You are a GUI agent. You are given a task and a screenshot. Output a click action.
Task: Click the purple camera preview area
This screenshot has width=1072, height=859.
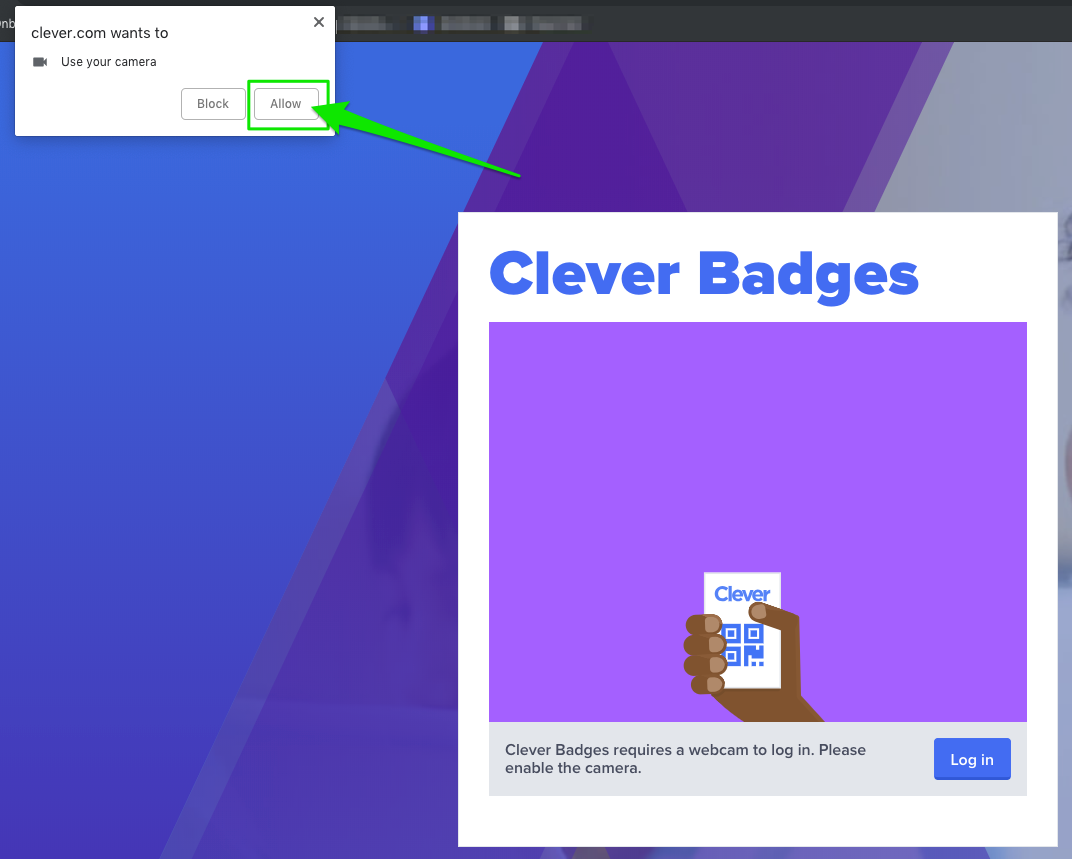(757, 430)
